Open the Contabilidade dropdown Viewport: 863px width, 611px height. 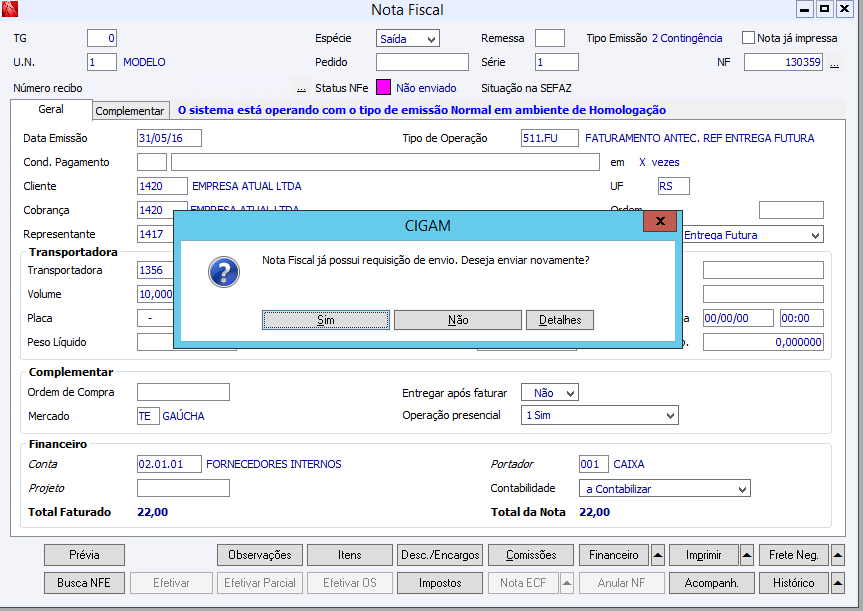[x=664, y=489]
